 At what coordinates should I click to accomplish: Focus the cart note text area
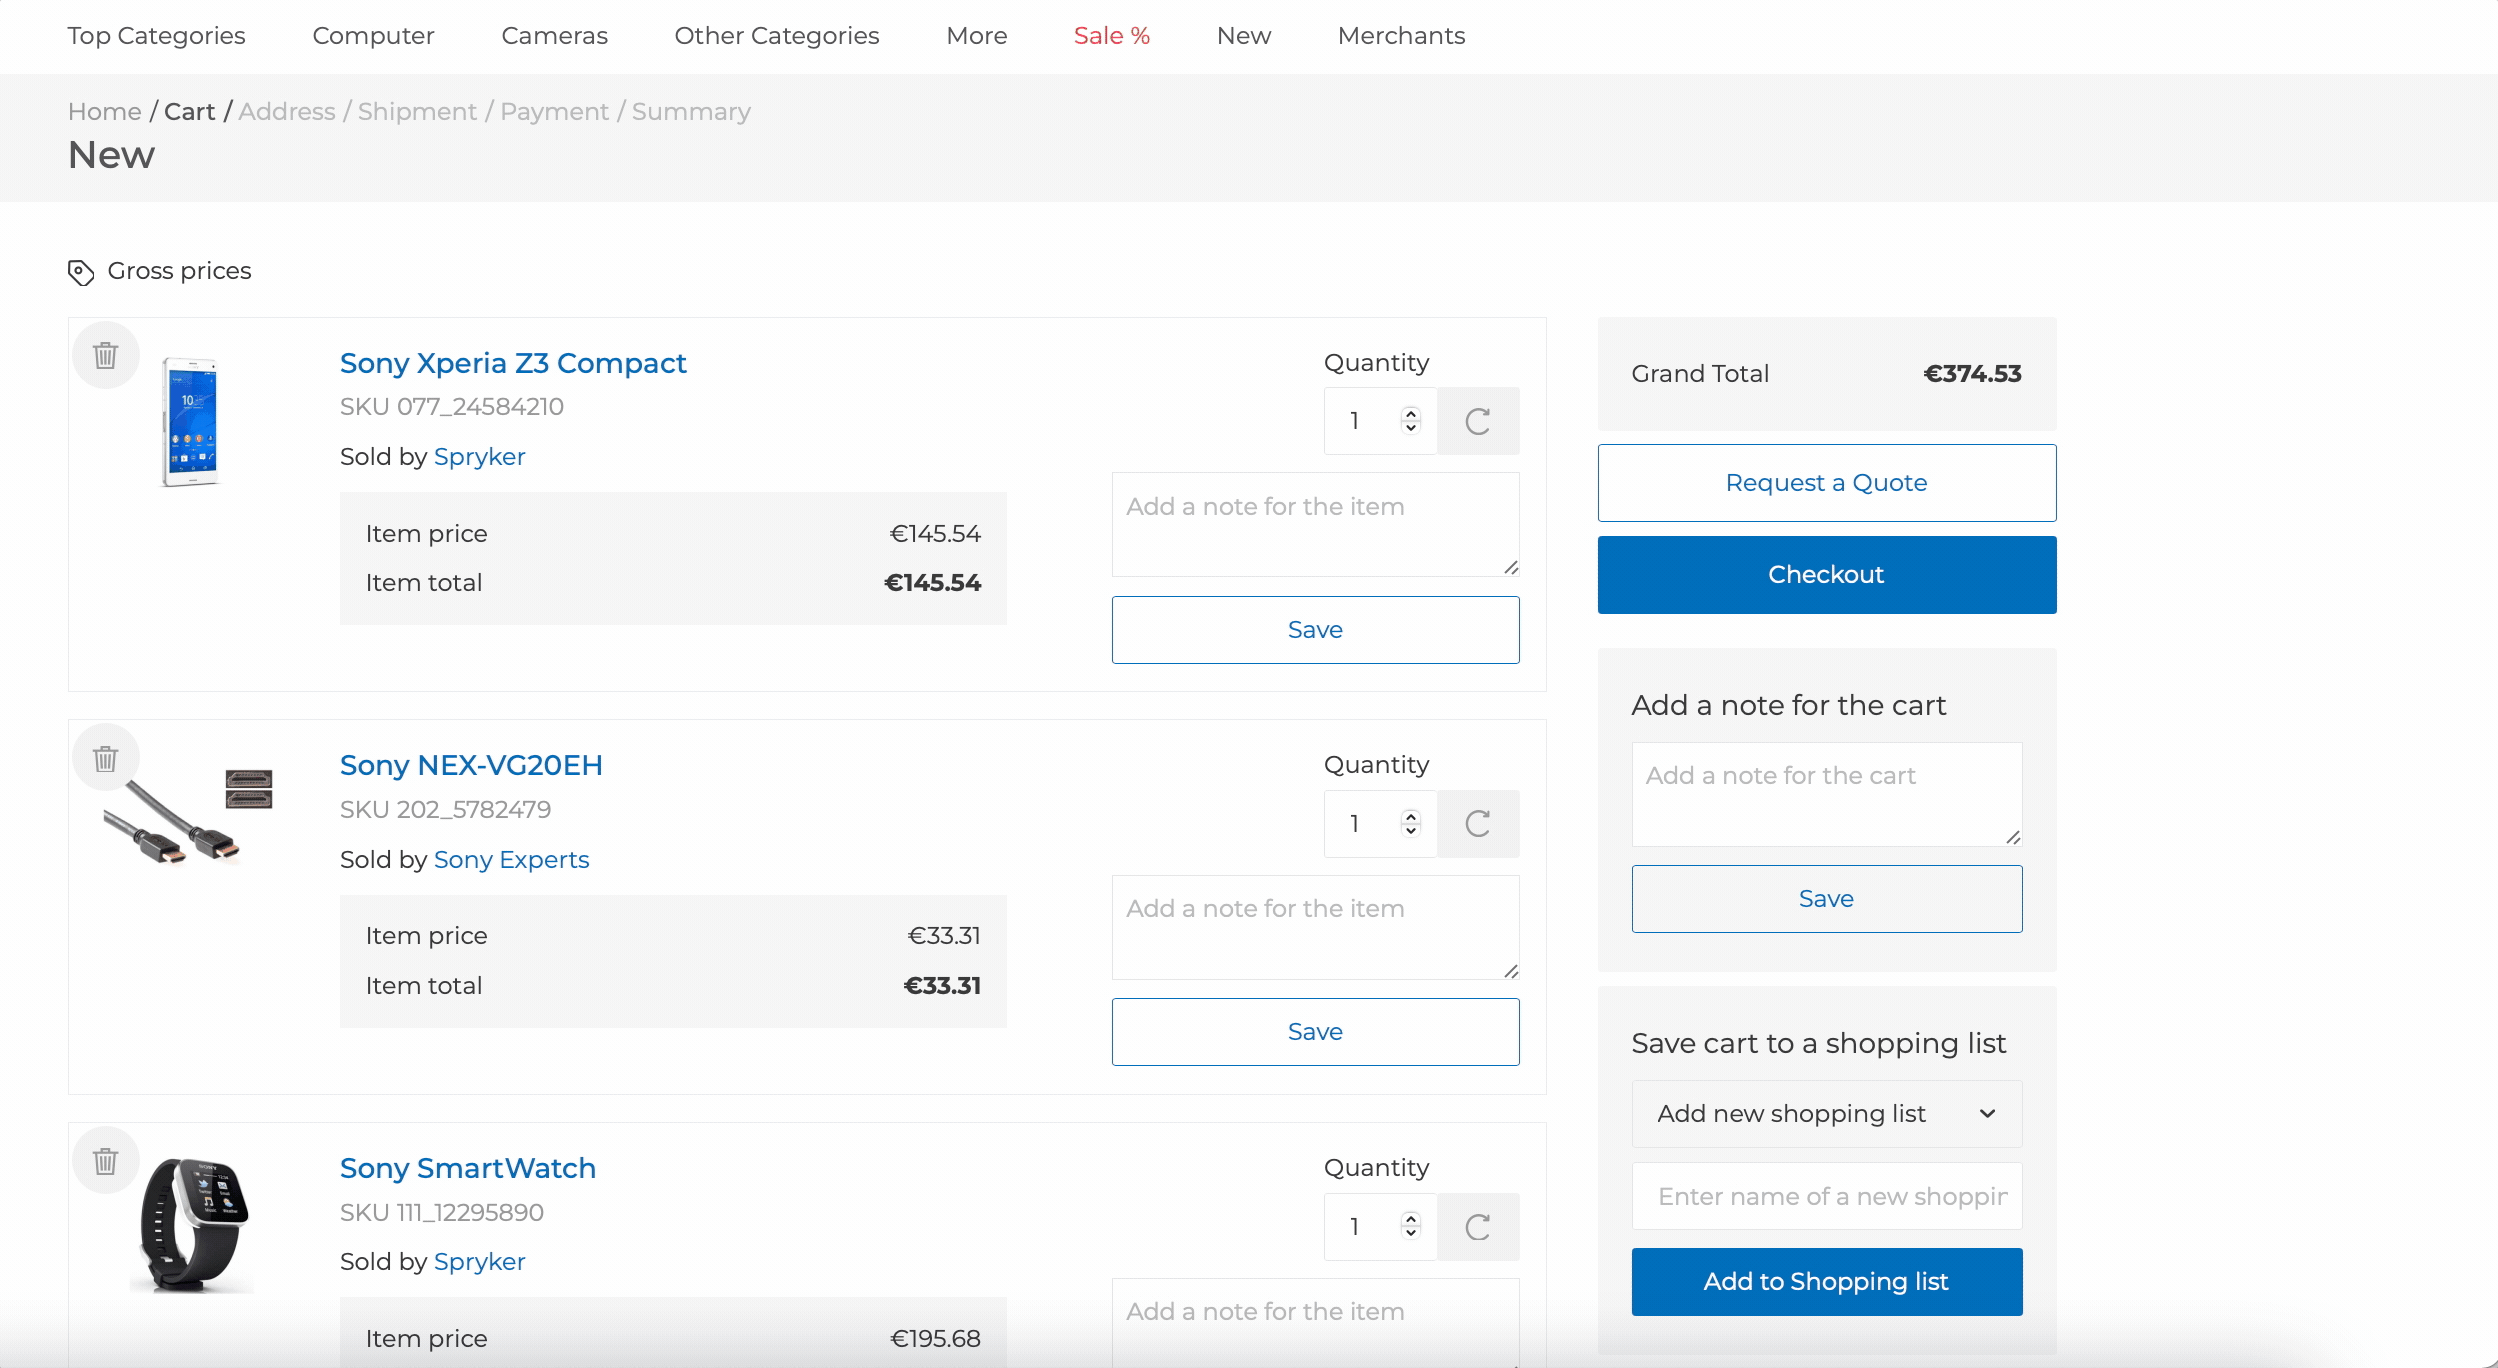pyautogui.click(x=1827, y=794)
